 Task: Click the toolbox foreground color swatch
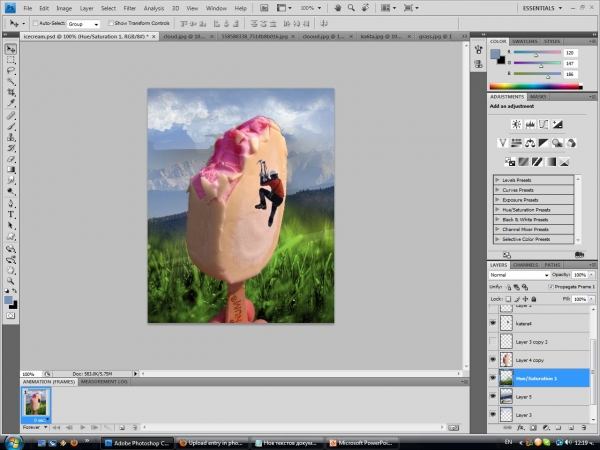tap(8, 300)
